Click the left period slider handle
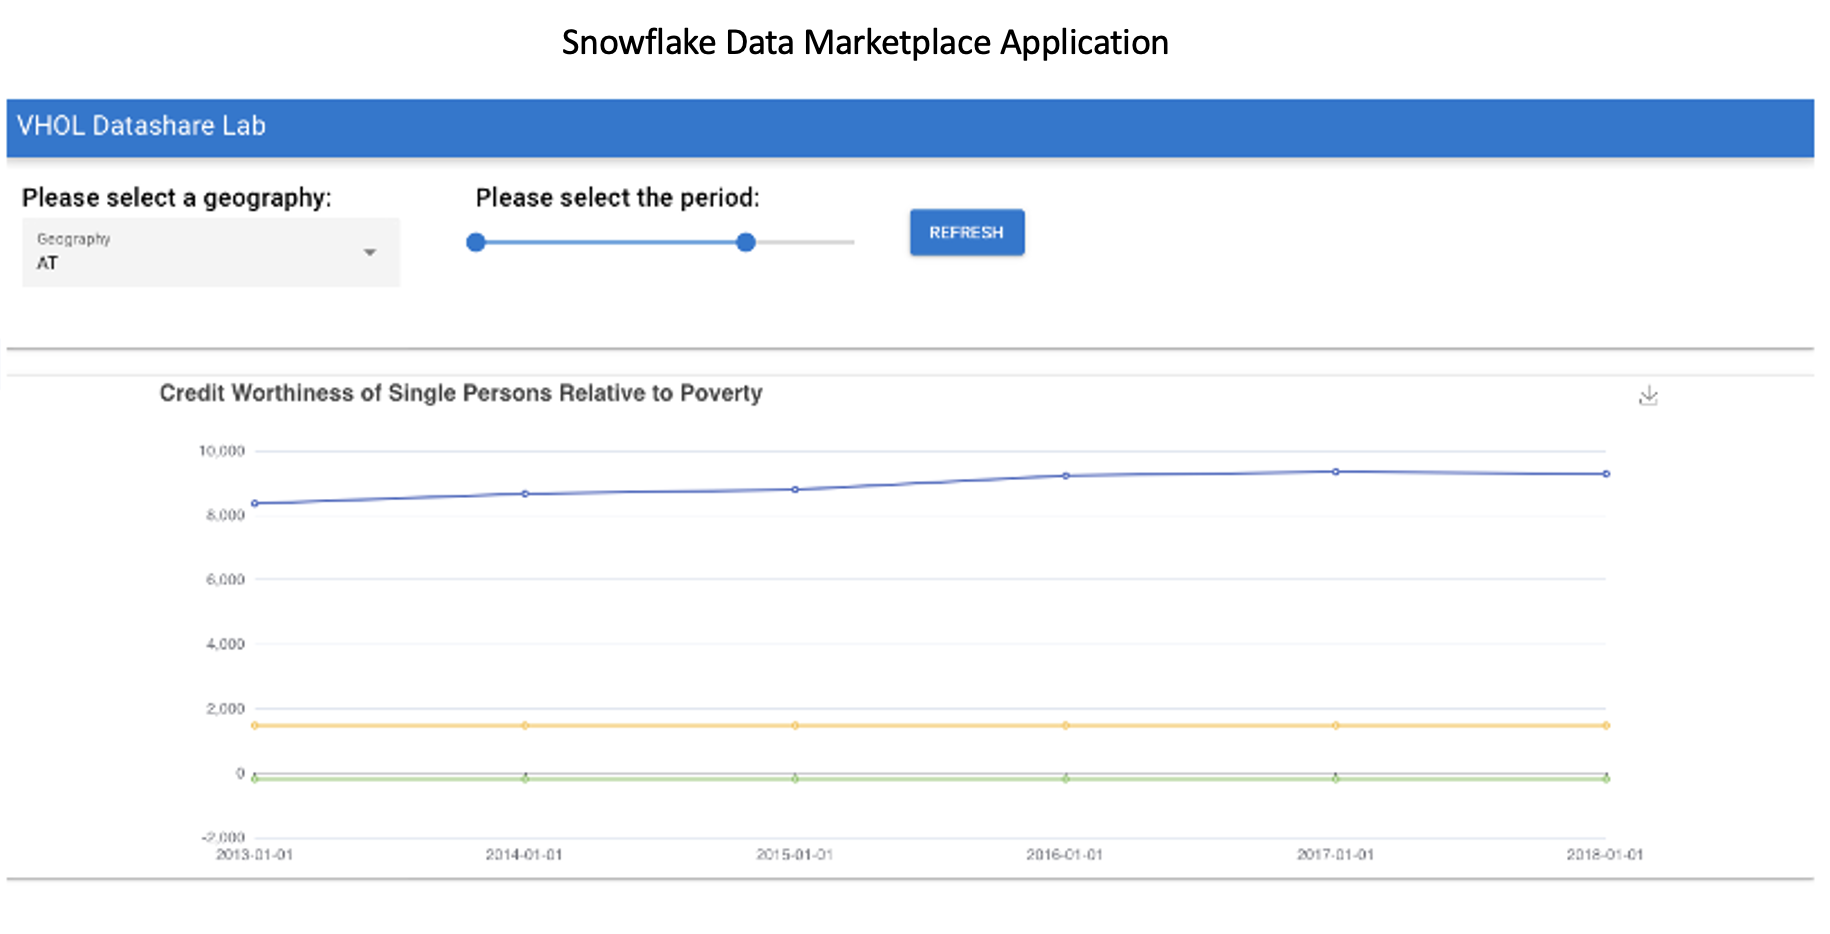Image resolution: width=1830 pixels, height=934 pixels. coord(476,242)
